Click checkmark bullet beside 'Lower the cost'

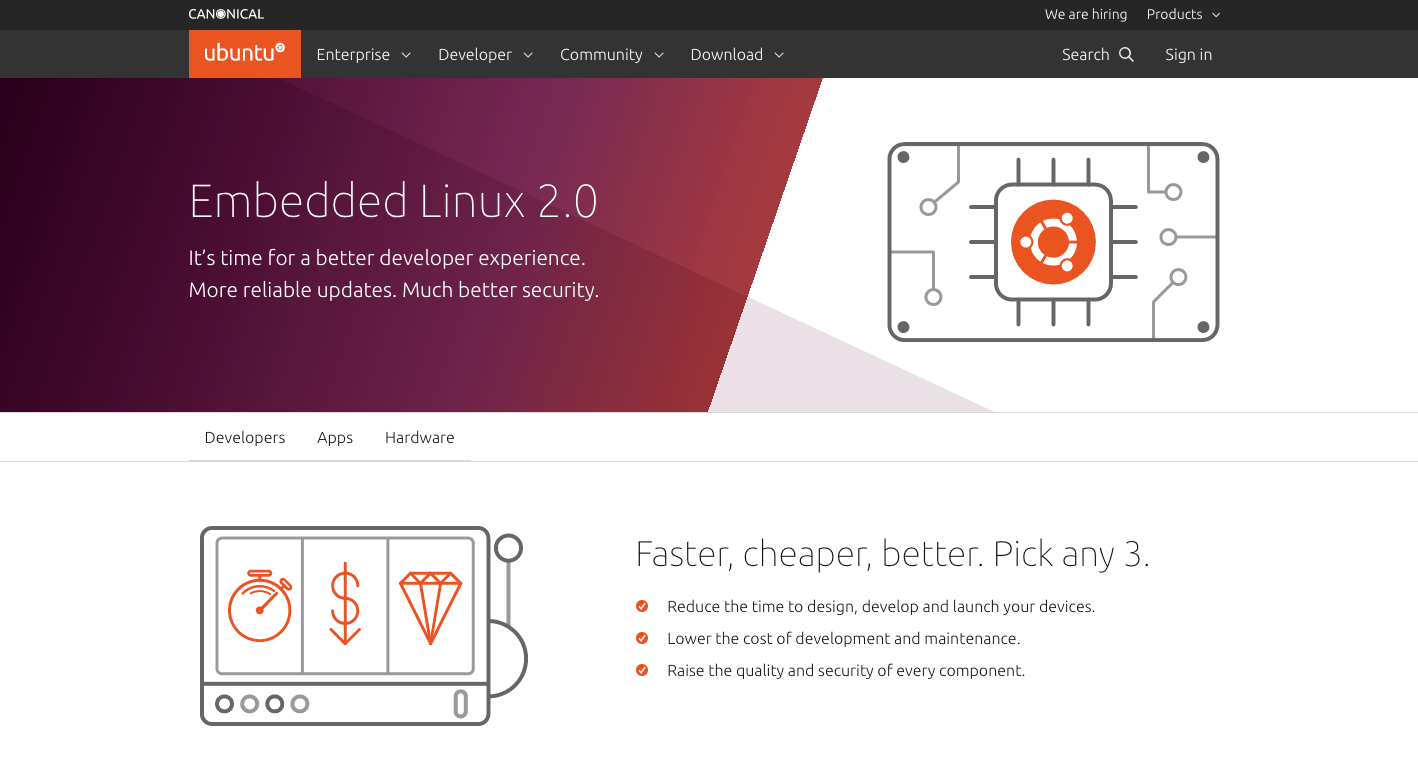pos(642,638)
